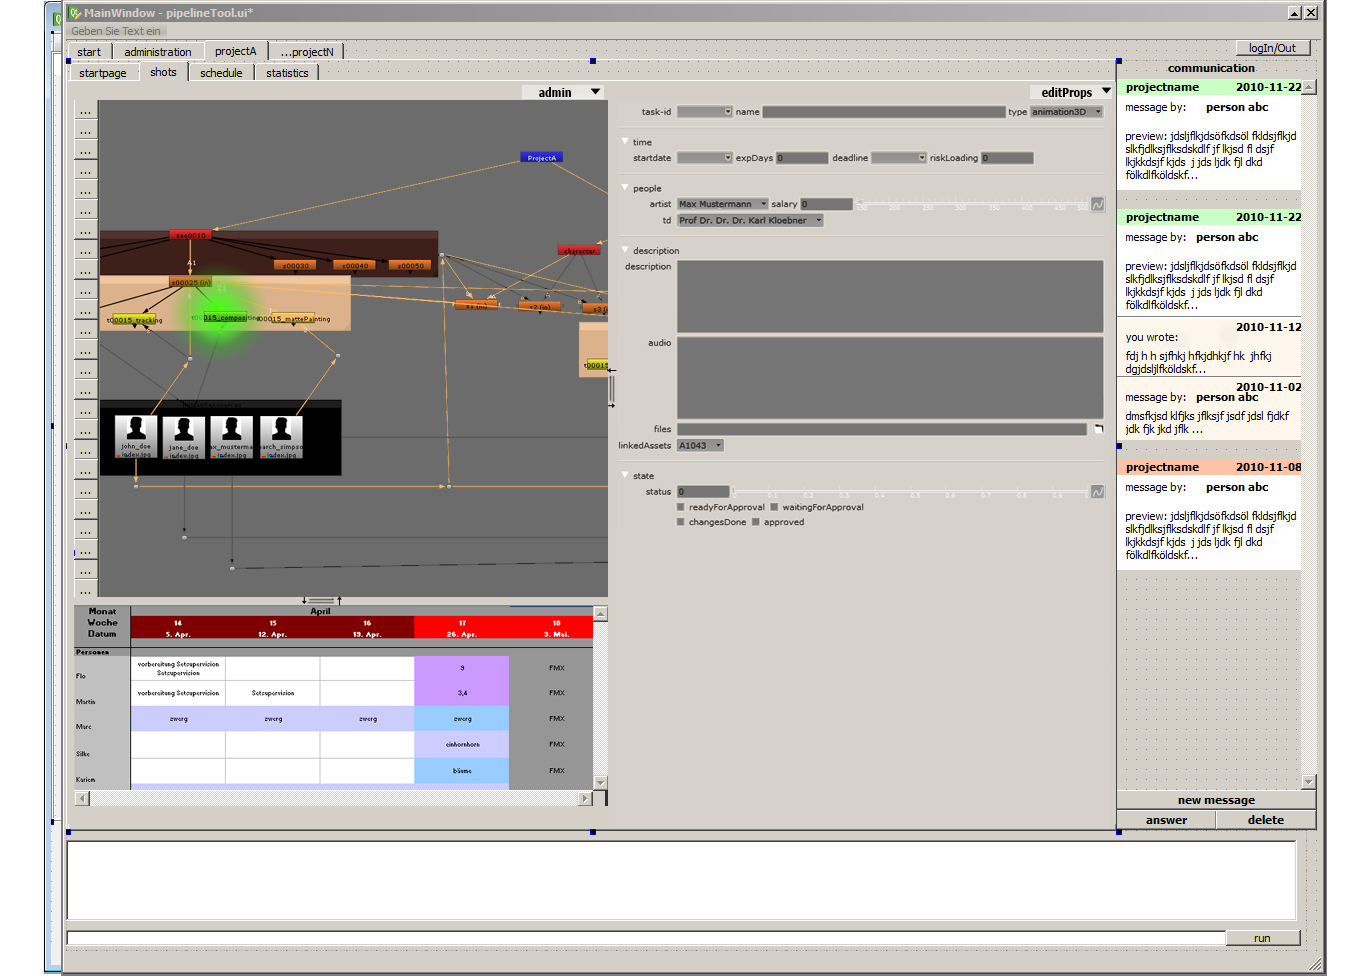Open the task-id combo box
This screenshot has width=1360, height=976.
click(x=705, y=112)
